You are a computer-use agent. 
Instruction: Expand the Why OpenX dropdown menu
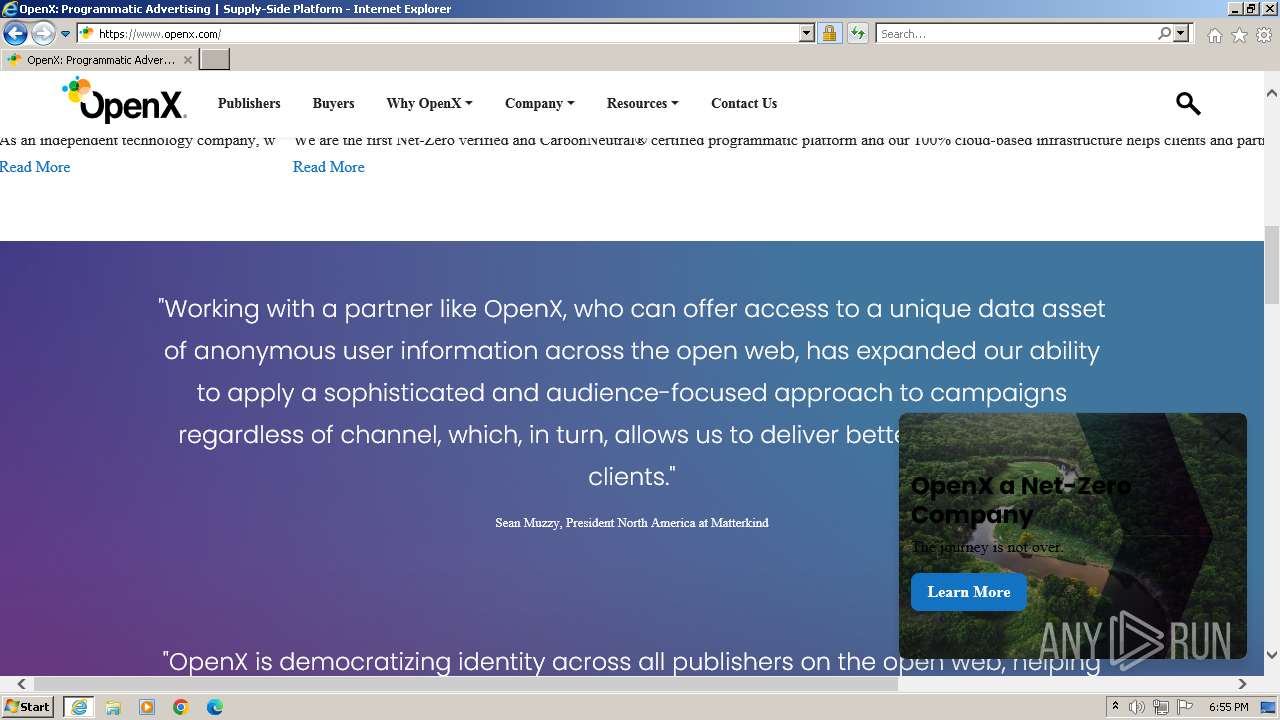429,103
